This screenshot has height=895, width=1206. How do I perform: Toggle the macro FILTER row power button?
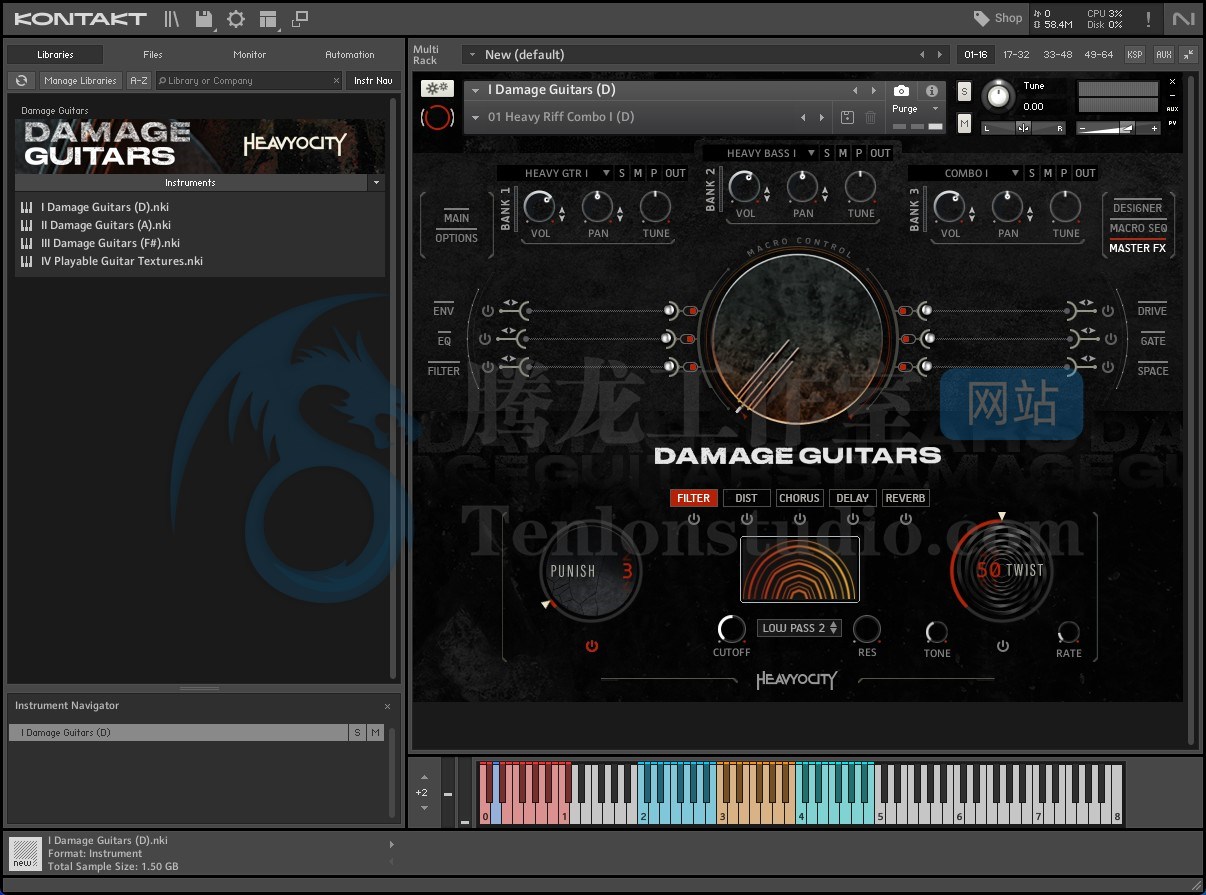tap(487, 368)
